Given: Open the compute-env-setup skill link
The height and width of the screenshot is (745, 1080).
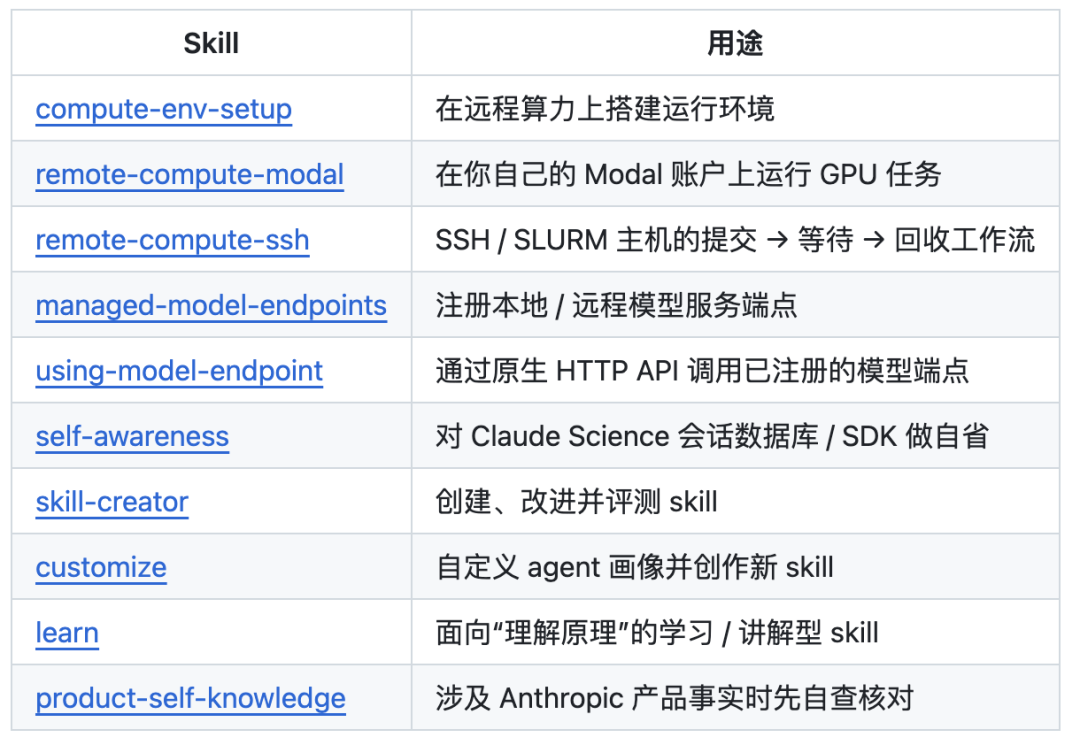Looking at the screenshot, I should click(x=164, y=109).
